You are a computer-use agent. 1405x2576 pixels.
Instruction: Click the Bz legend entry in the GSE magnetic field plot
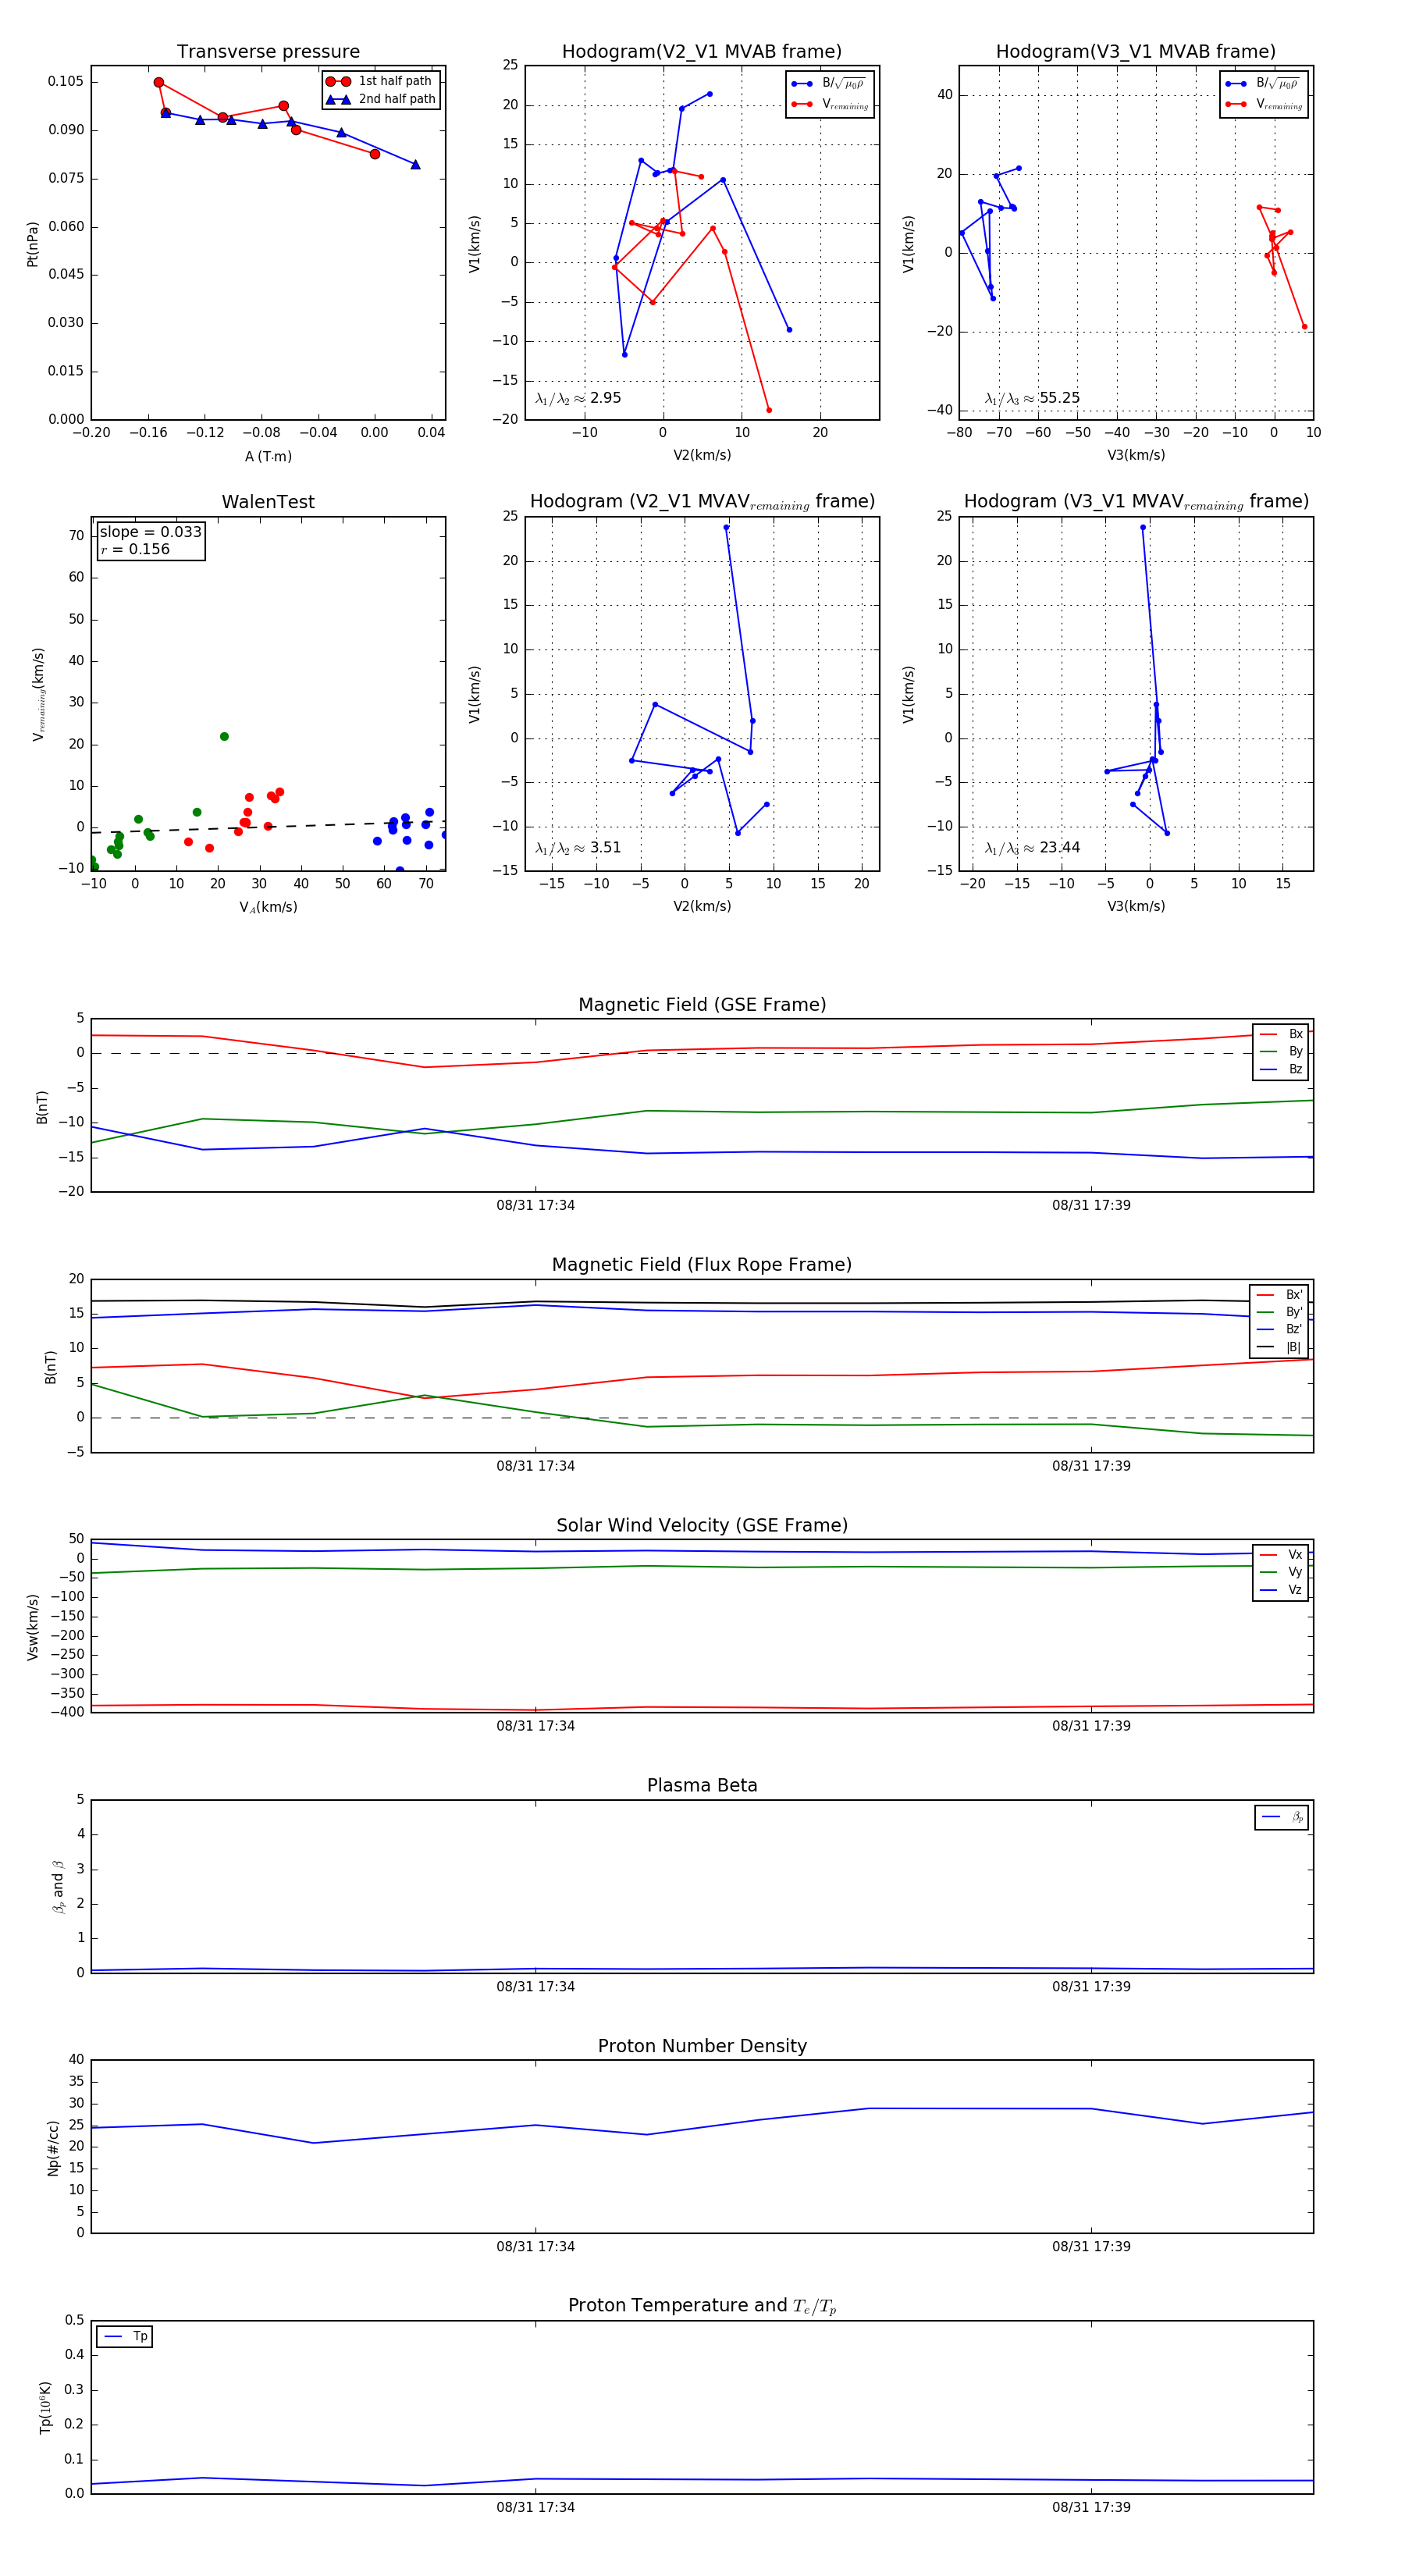1281,1069
